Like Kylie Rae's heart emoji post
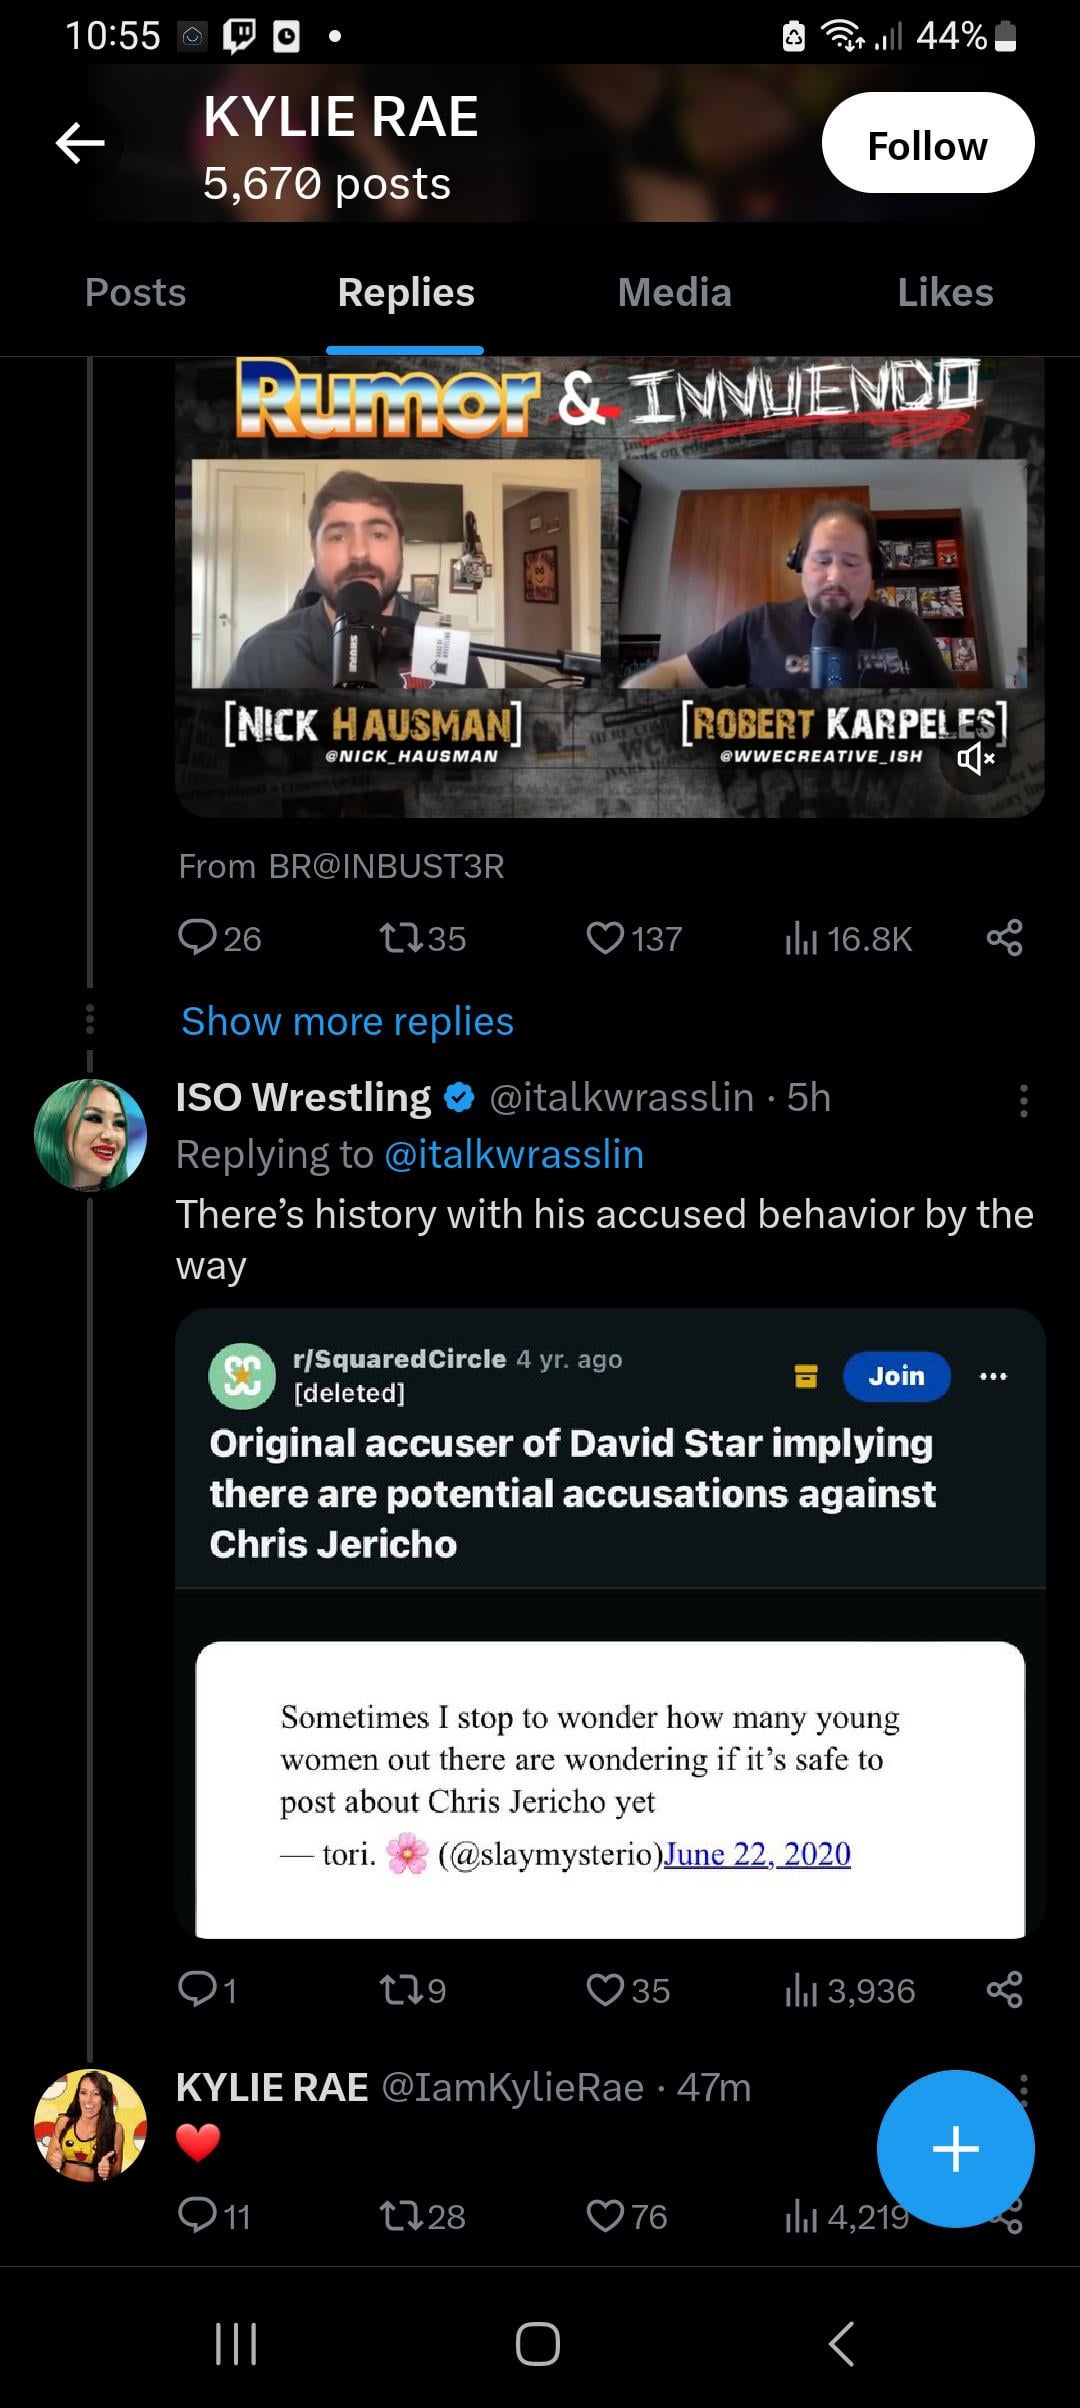1080x2408 pixels. tap(605, 2216)
